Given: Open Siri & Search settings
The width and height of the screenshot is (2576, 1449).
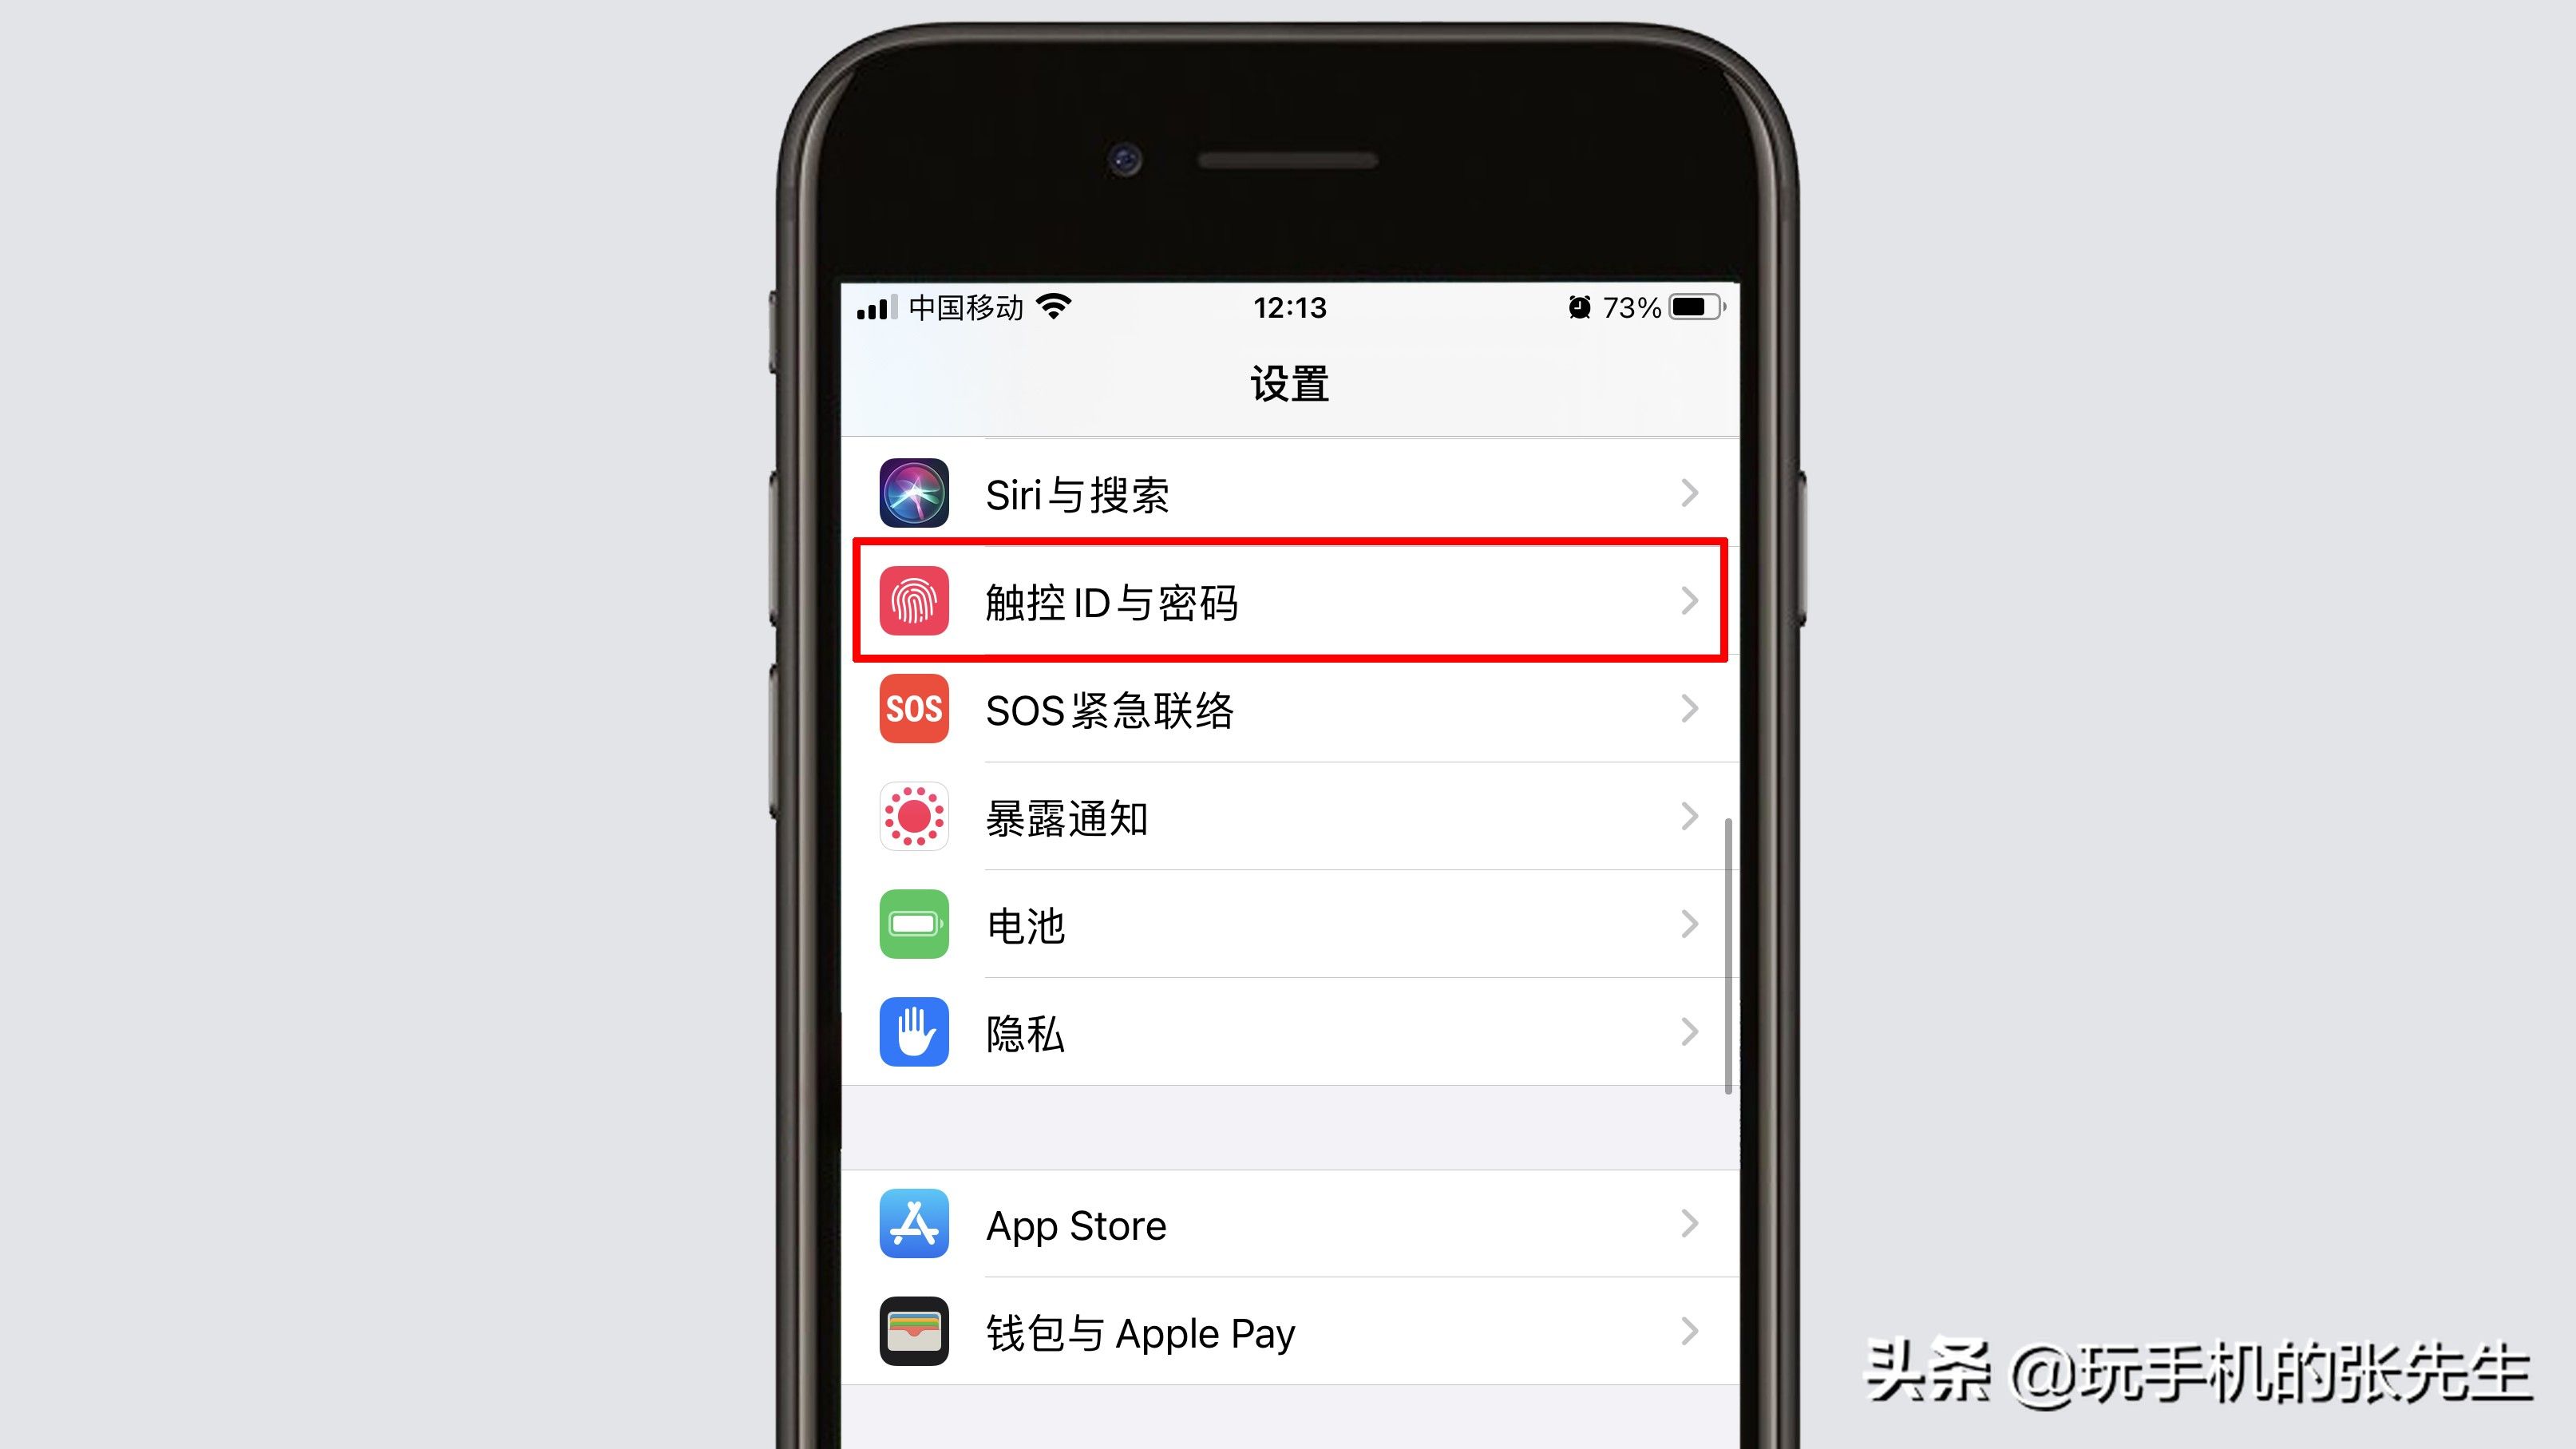Looking at the screenshot, I should [x=1288, y=493].
